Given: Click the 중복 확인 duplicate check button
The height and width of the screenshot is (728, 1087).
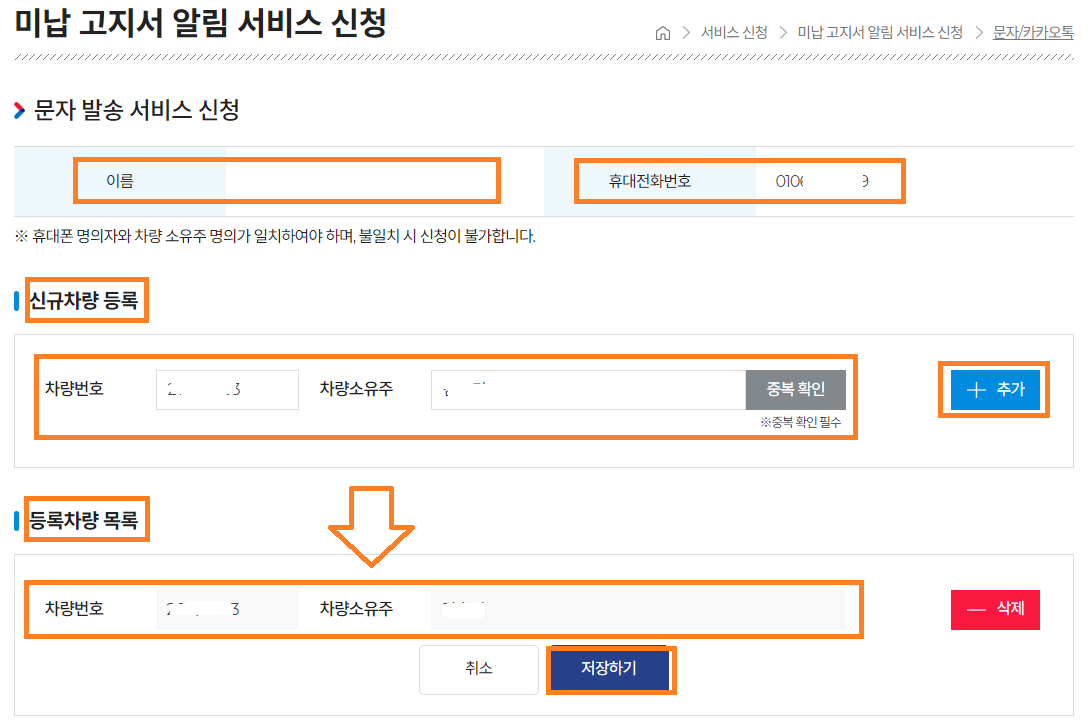Looking at the screenshot, I should 794,390.
